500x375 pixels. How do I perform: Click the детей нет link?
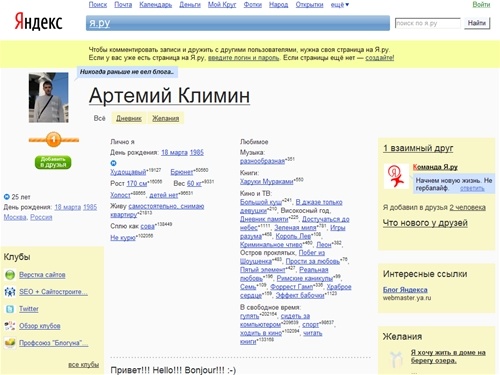point(164,195)
